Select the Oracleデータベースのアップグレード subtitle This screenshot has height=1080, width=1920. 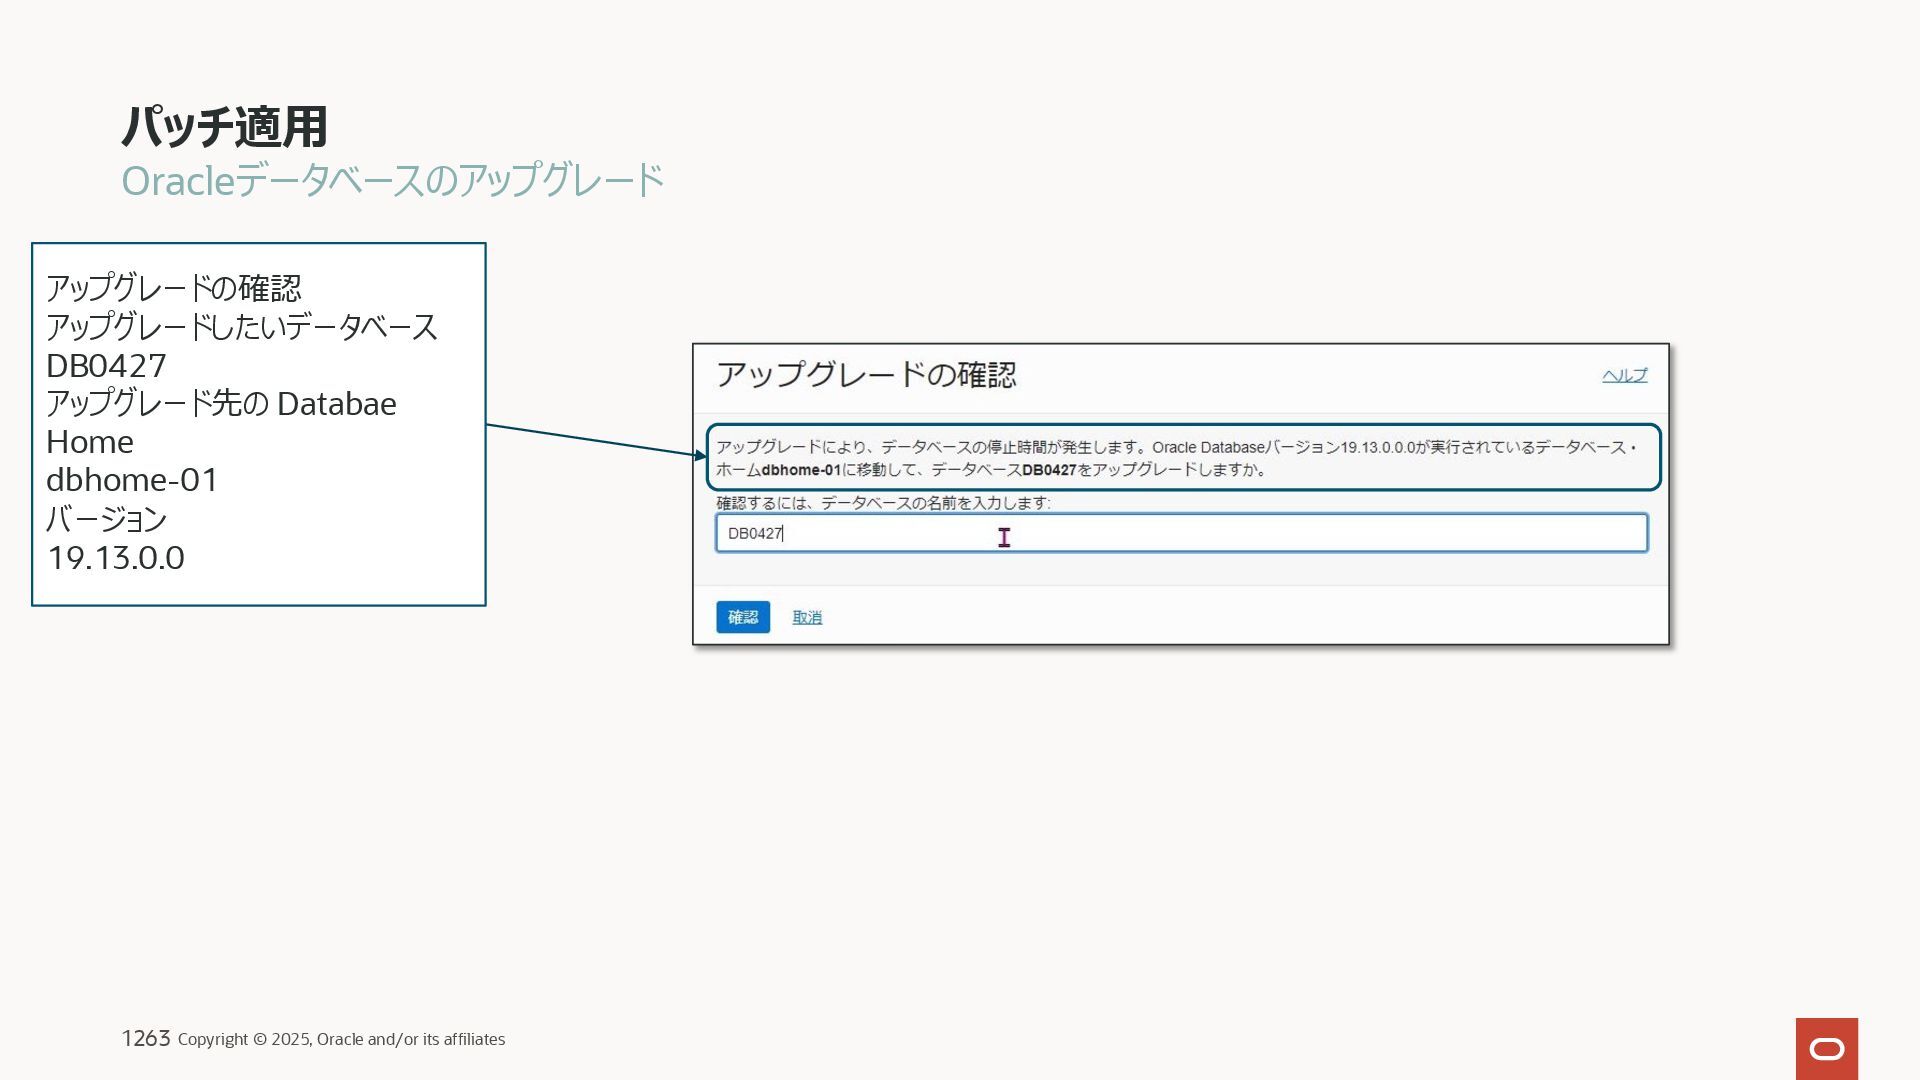pos(392,181)
